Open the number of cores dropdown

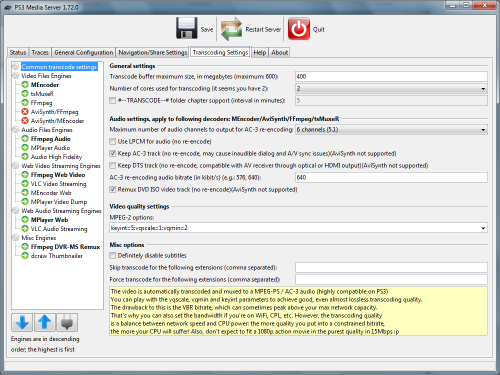pos(391,89)
